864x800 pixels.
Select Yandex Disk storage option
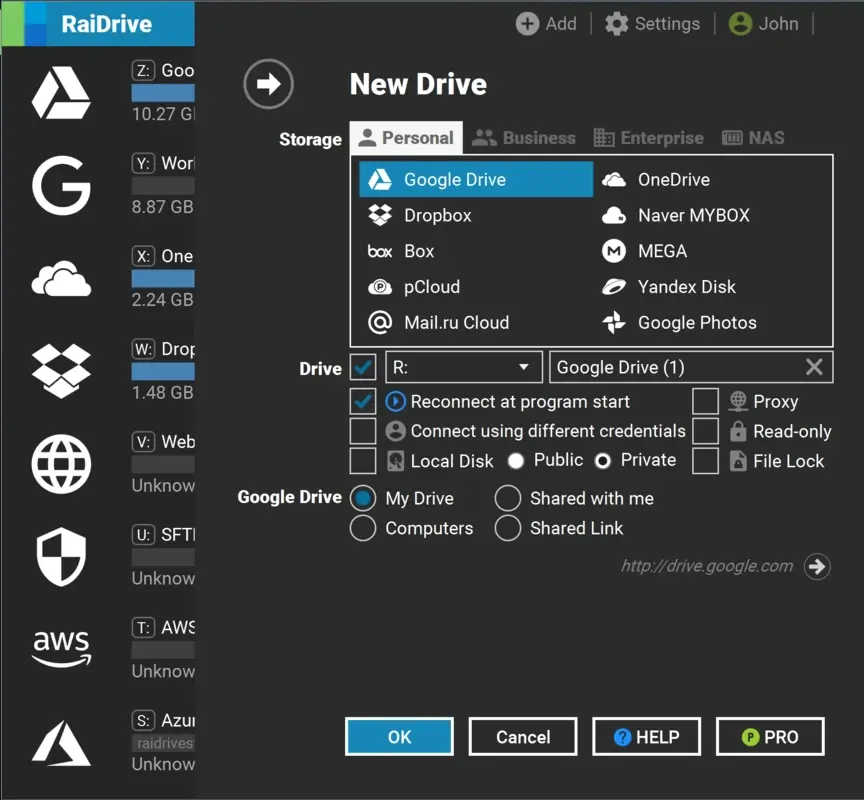tap(686, 287)
